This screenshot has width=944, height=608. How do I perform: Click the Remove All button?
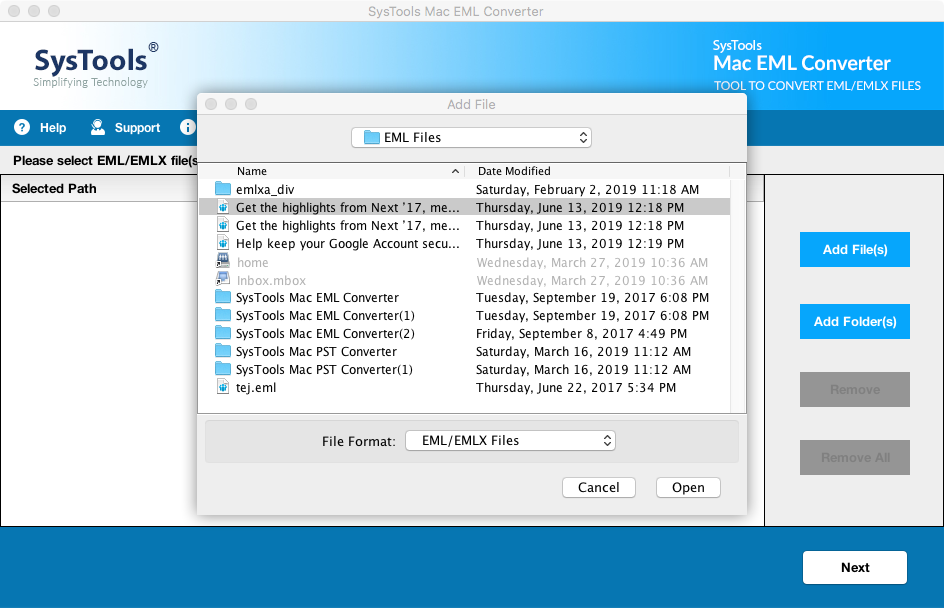pyautogui.click(x=855, y=458)
